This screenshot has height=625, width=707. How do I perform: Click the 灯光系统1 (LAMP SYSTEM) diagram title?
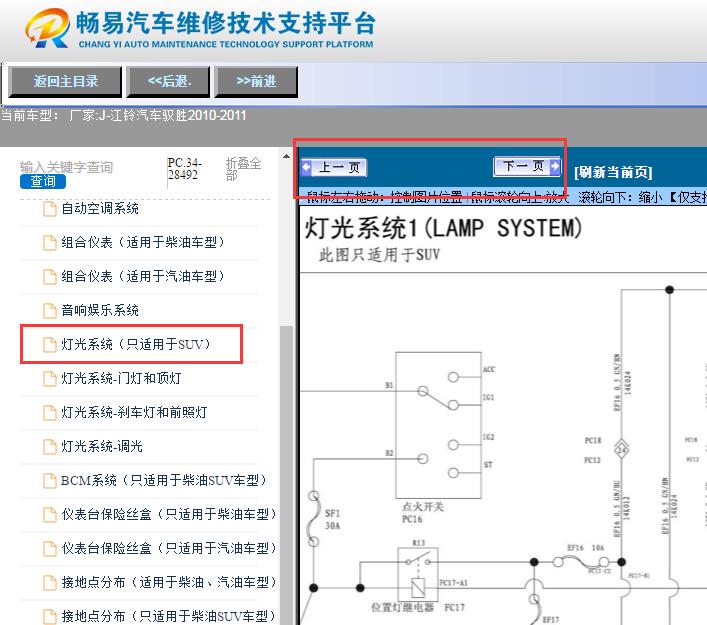(443, 228)
